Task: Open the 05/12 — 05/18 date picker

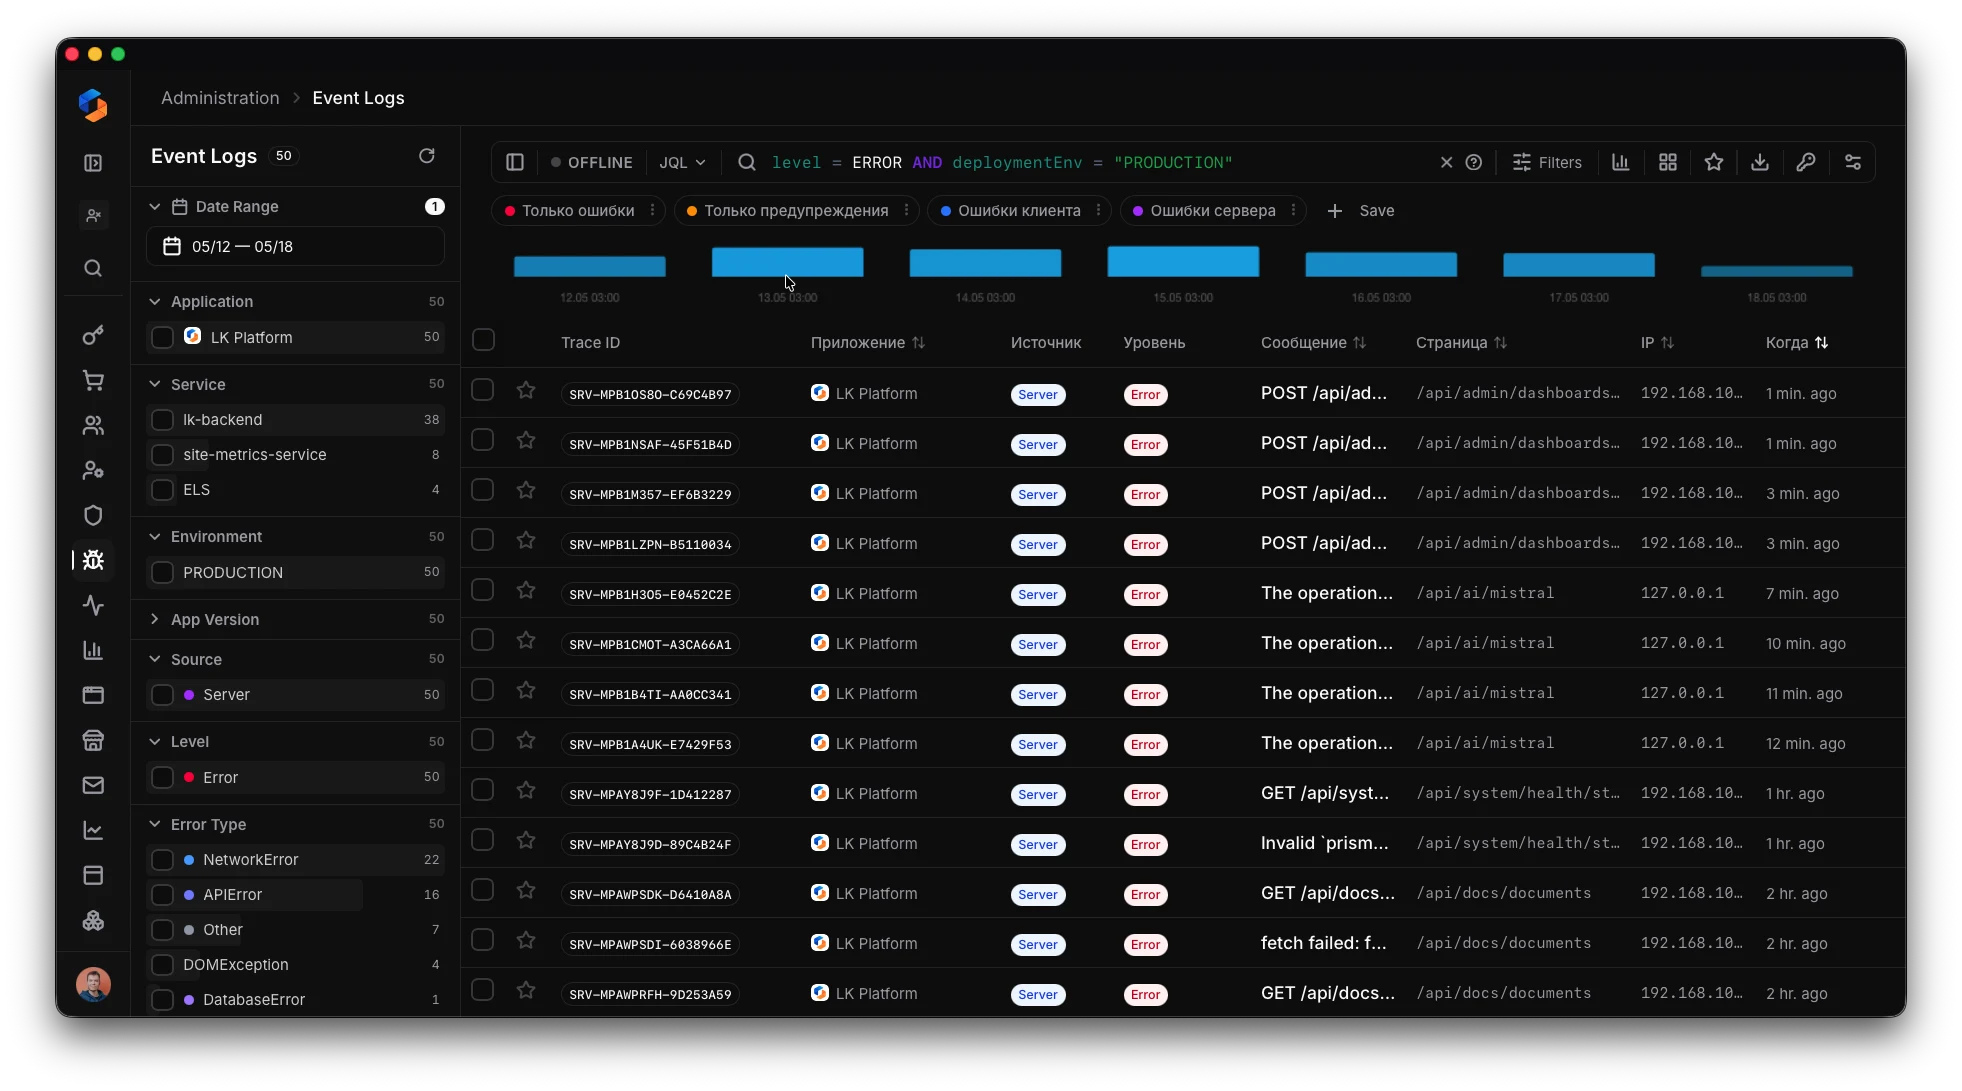Action: click(296, 247)
